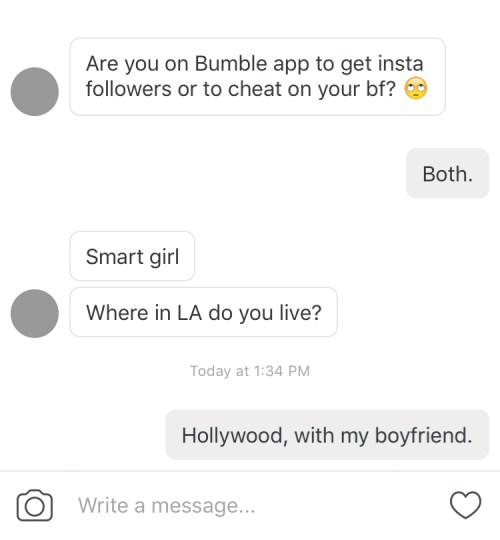Viewport: 500px width, 540px height.
Task: Select the 'Both.' reply bubble
Action: pos(447,173)
